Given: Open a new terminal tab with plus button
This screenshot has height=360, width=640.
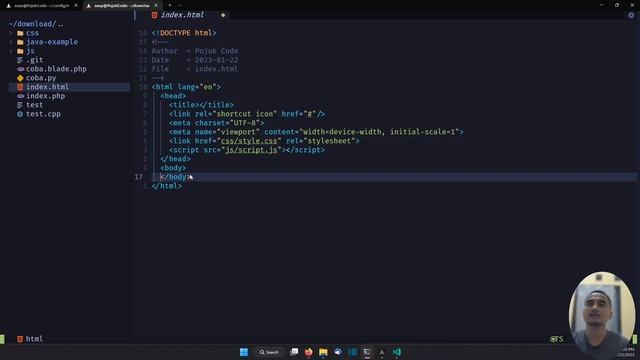Looking at the screenshot, I should click(169, 5).
